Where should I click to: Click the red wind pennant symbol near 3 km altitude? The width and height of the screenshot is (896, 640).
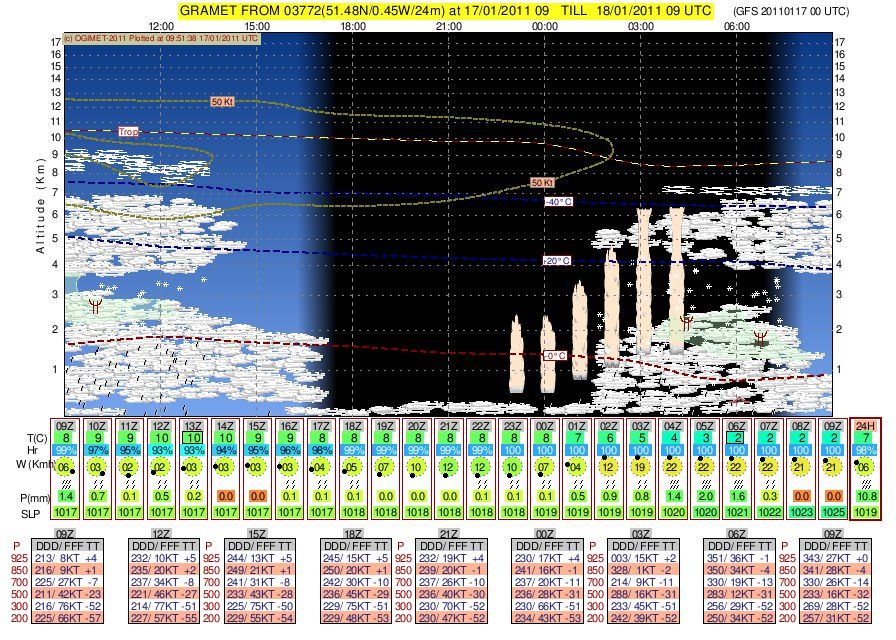(94, 305)
